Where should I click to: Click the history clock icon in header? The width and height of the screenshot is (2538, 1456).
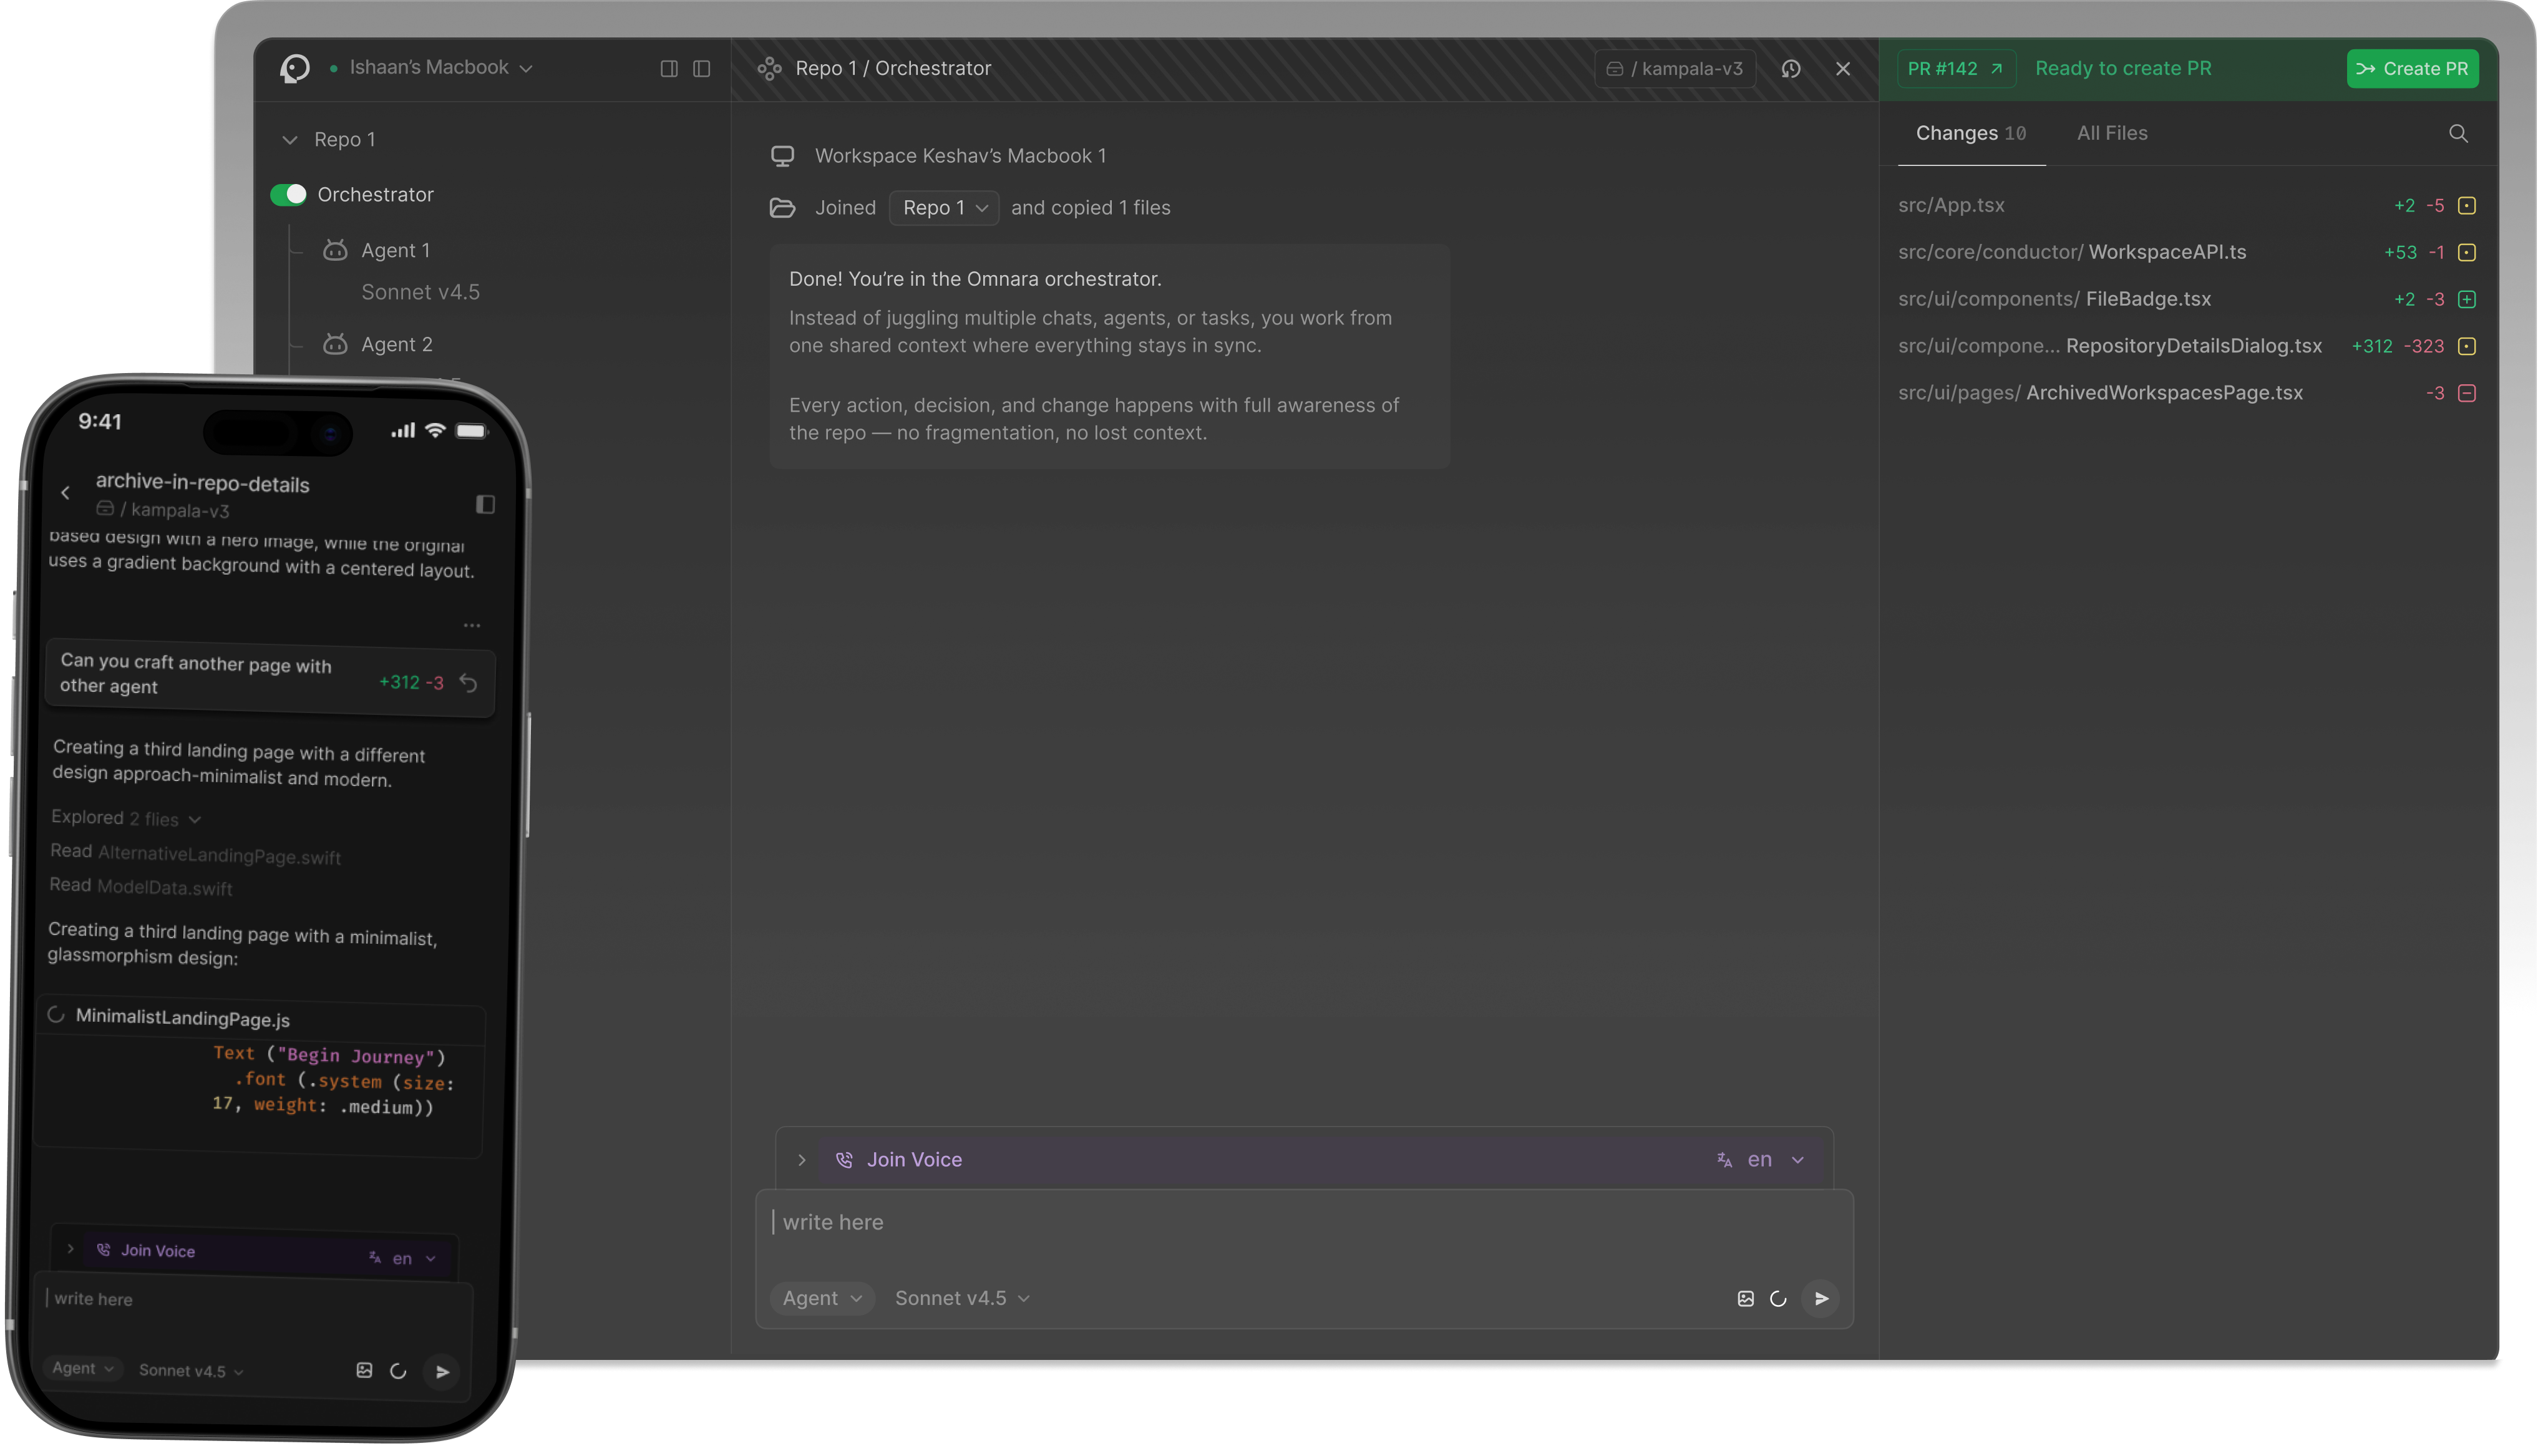pyautogui.click(x=1791, y=69)
